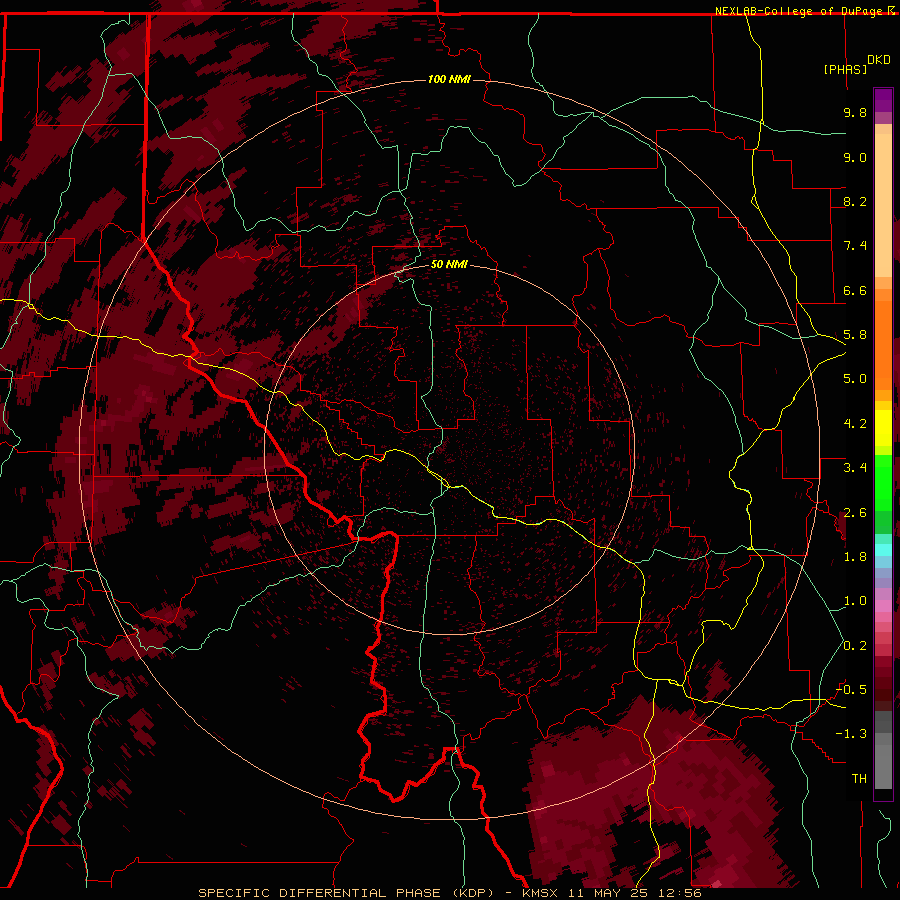Viewport: 900px width, 900px height.
Task: Click the 6.6 legend value
Action: 855,290
